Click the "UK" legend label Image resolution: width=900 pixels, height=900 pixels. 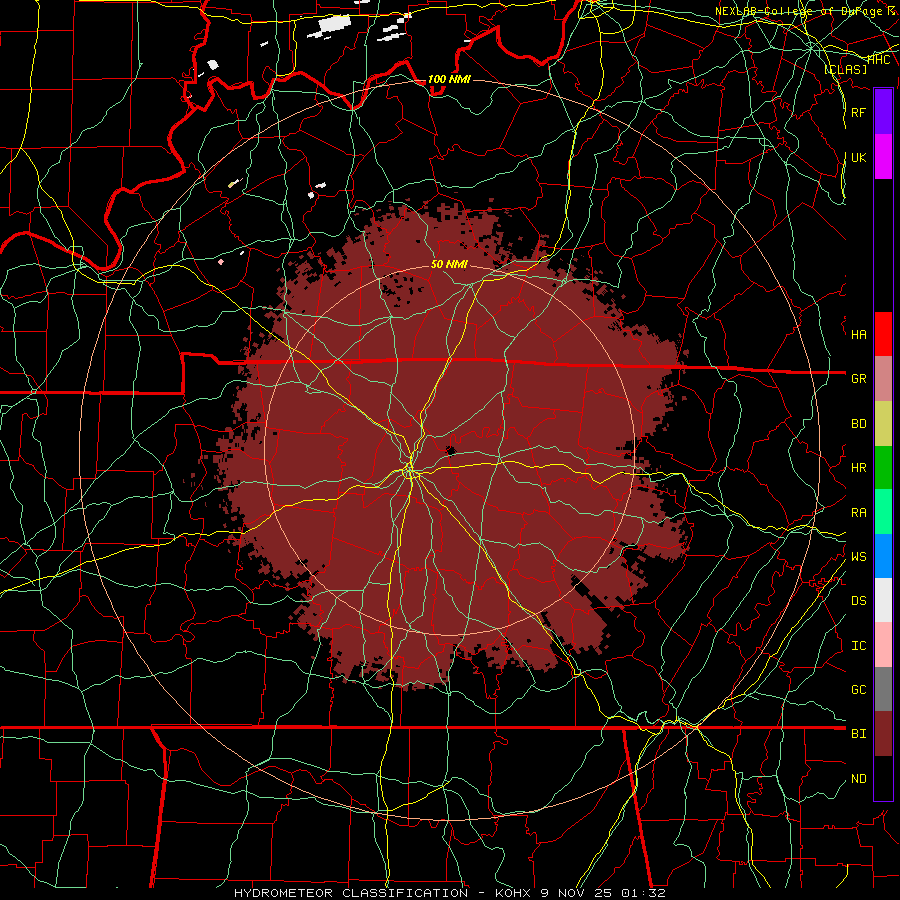(858, 158)
